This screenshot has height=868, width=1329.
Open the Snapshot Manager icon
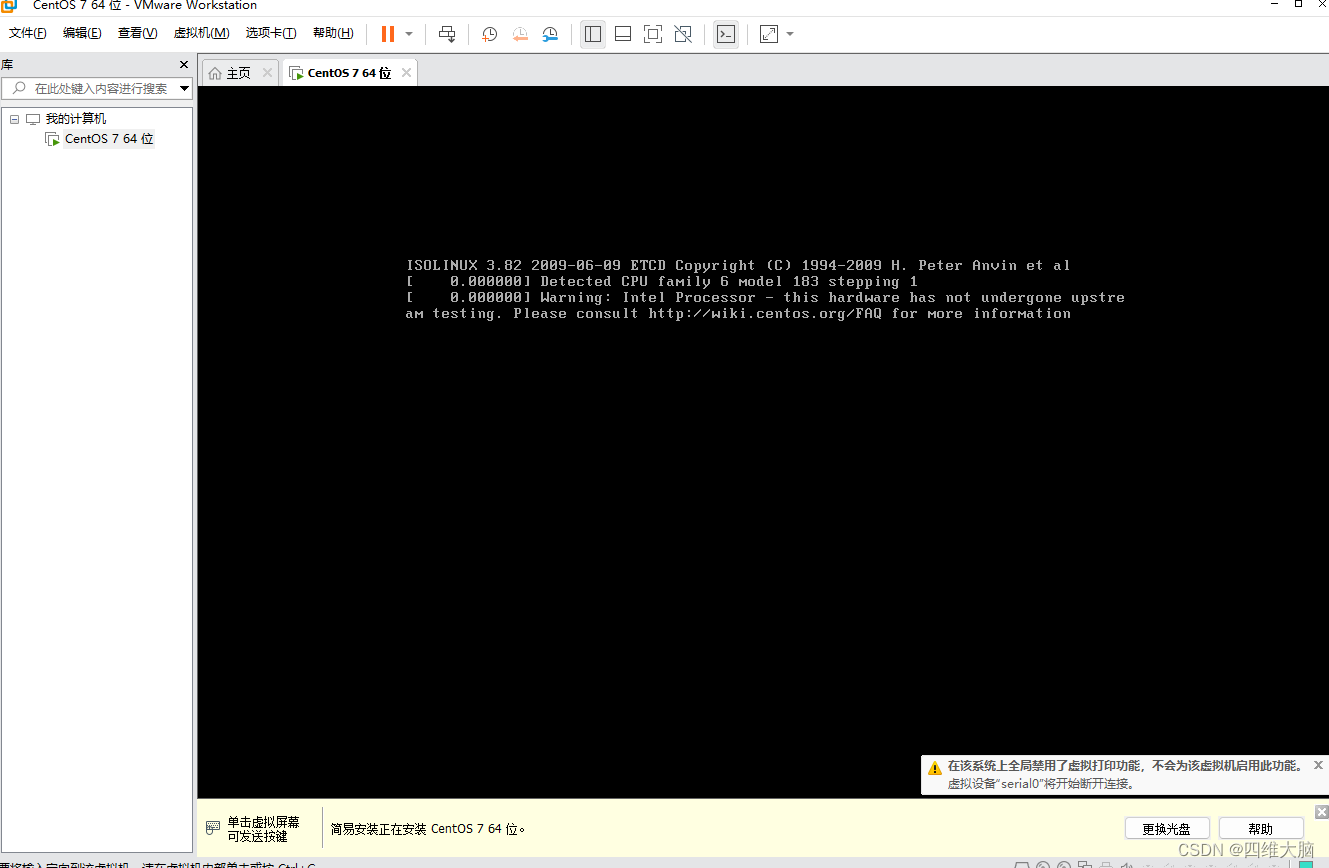[550, 33]
